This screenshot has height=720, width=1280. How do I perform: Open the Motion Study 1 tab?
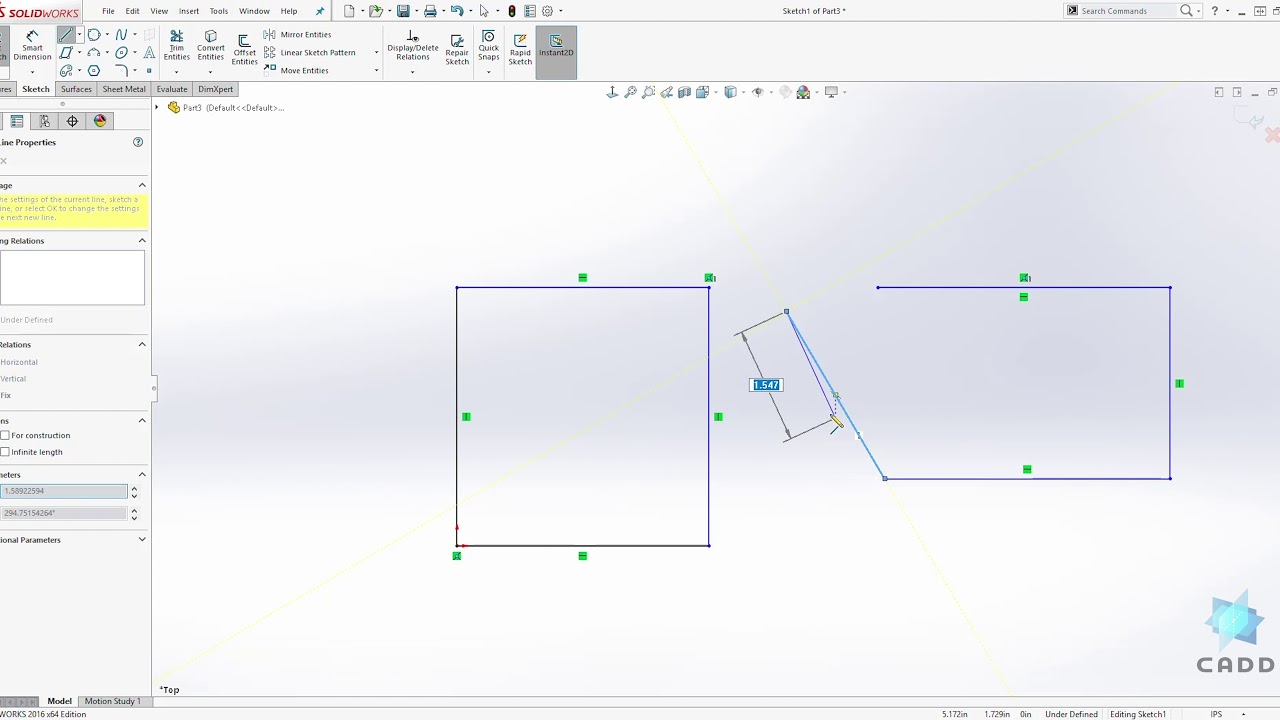pyautogui.click(x=112, y=701)
